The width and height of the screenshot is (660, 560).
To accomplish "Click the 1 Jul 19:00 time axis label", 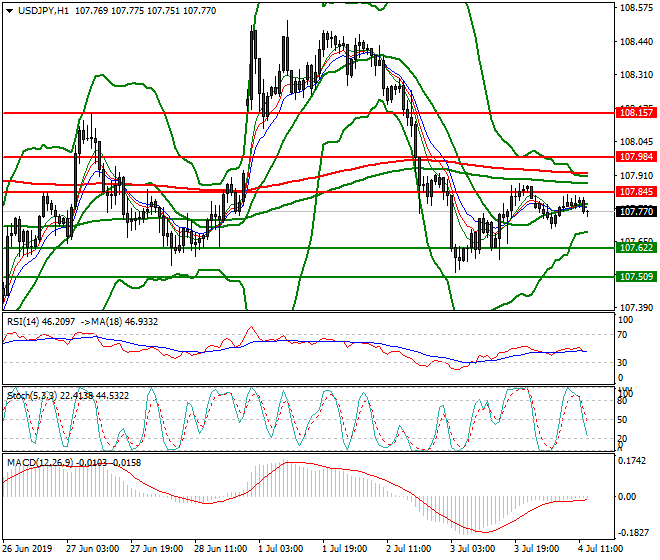I will click(345, 549).
